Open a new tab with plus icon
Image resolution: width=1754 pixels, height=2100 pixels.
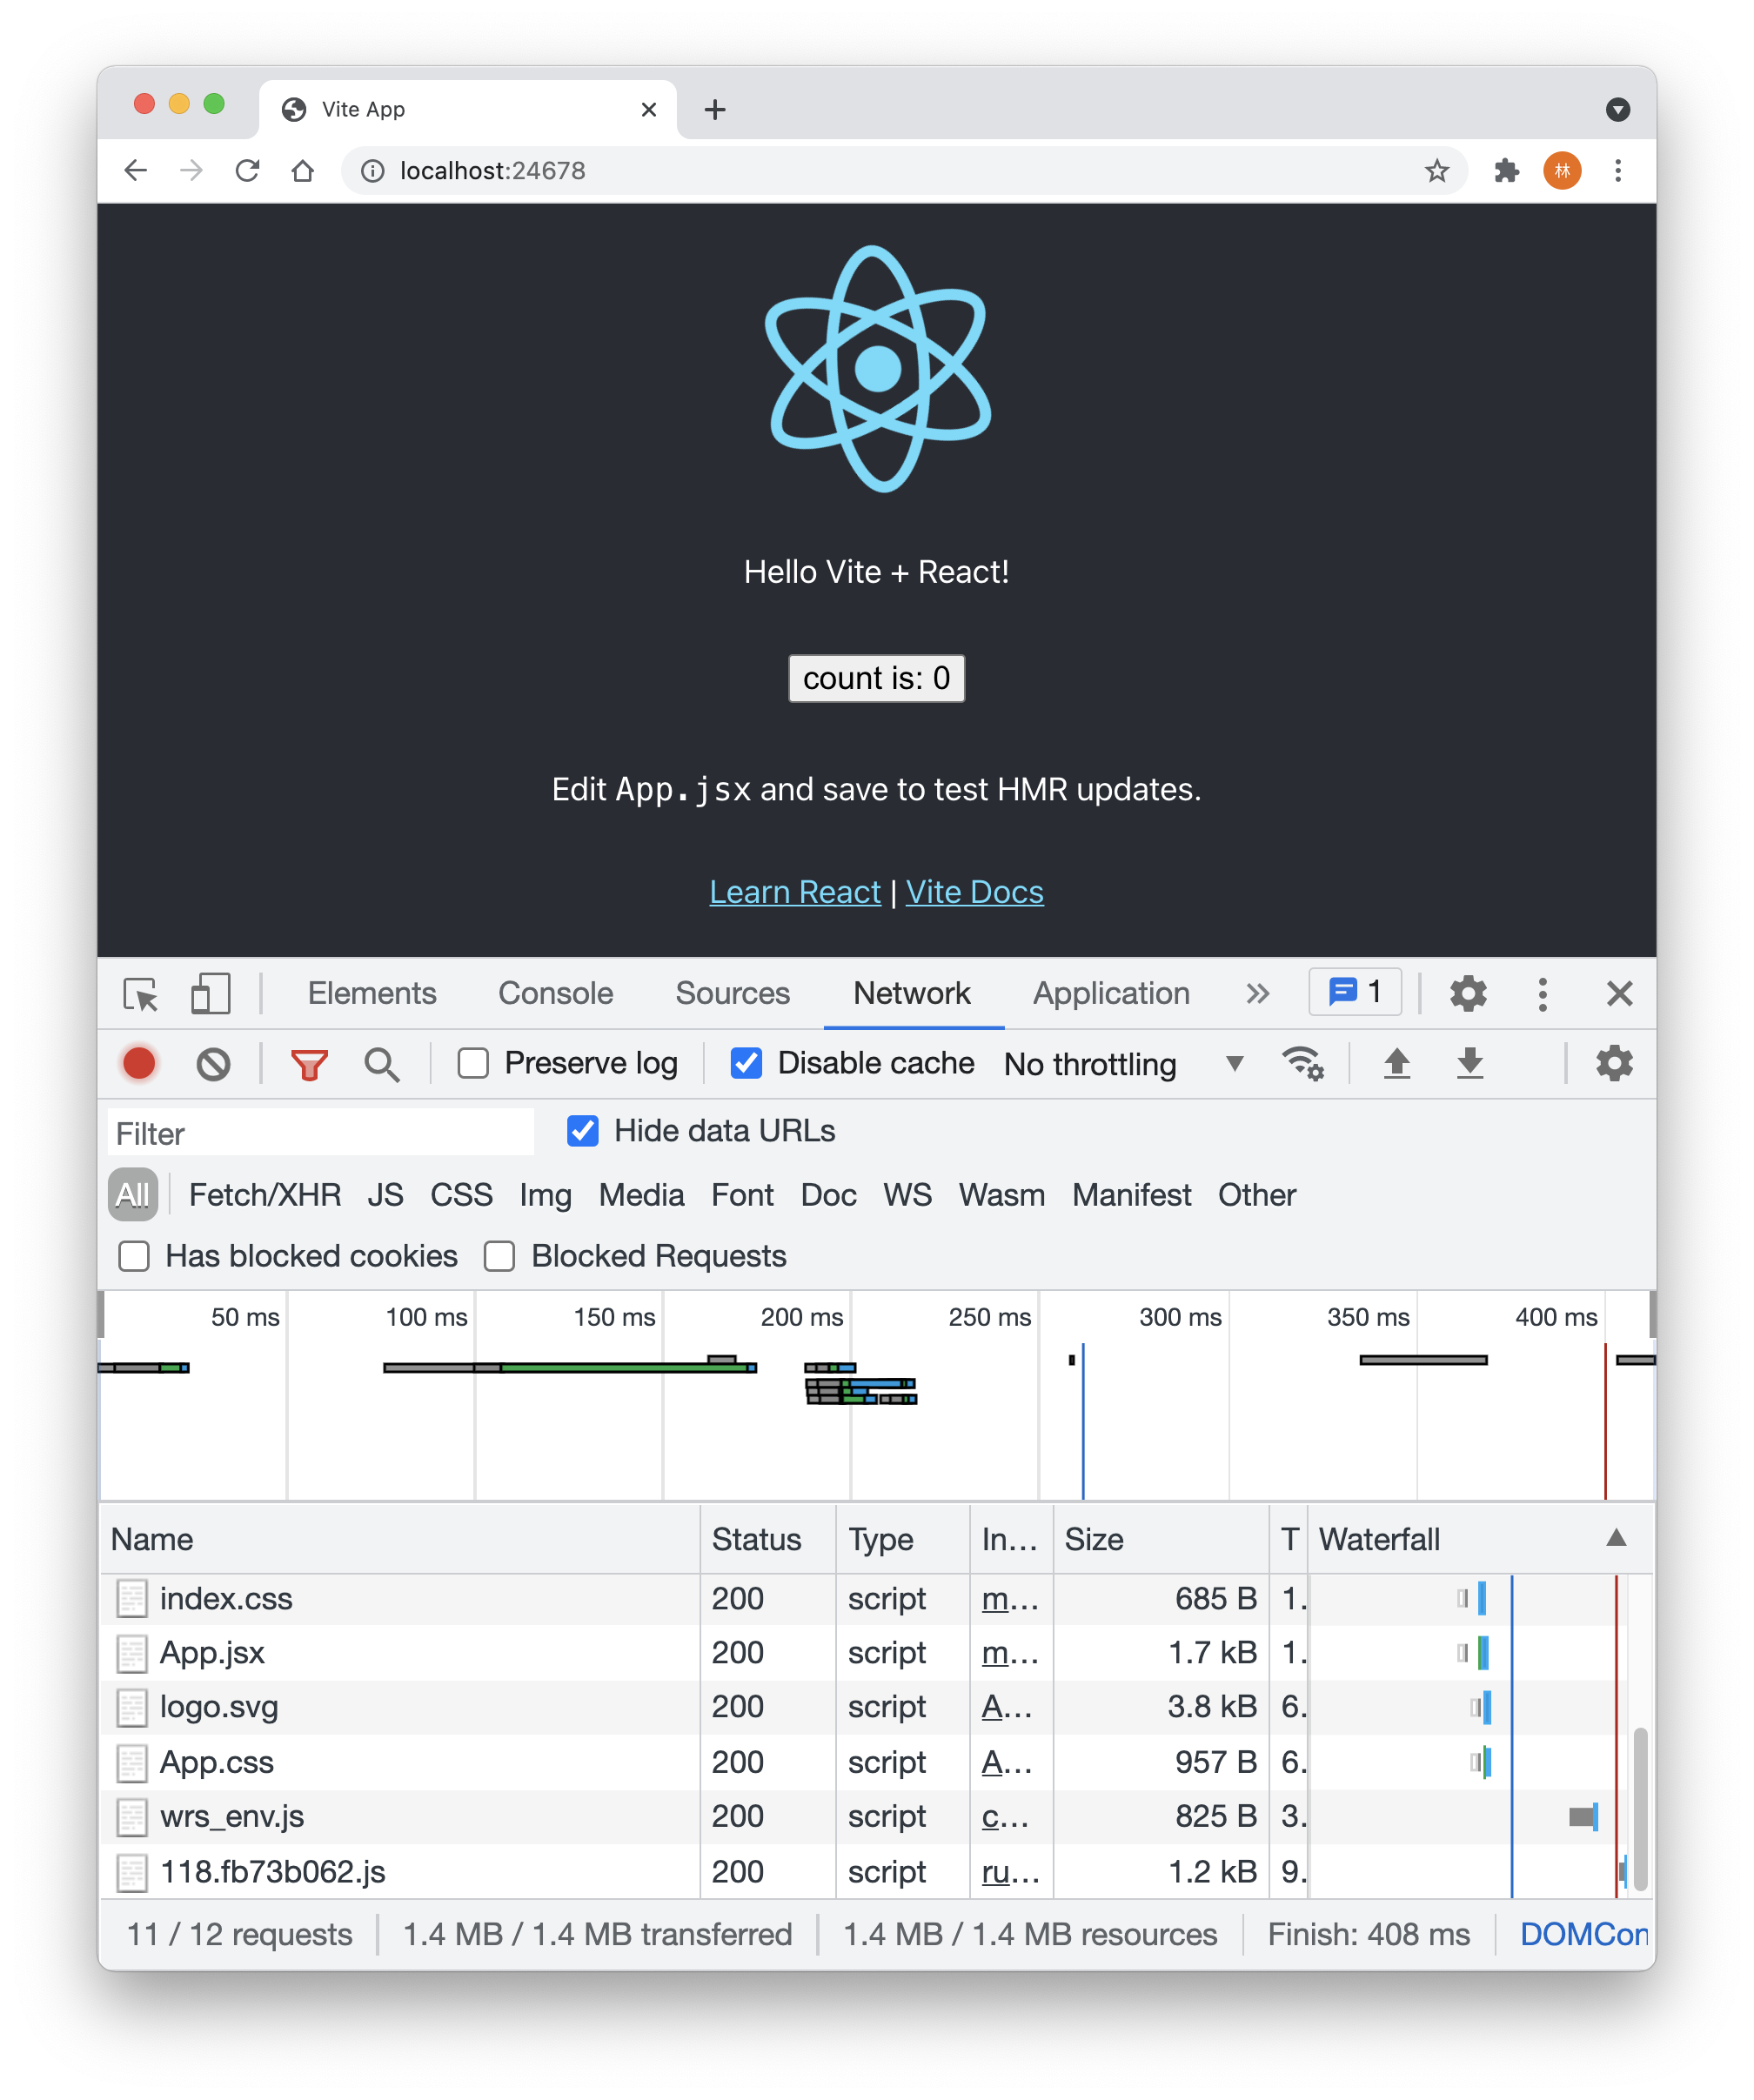(714, 109)
